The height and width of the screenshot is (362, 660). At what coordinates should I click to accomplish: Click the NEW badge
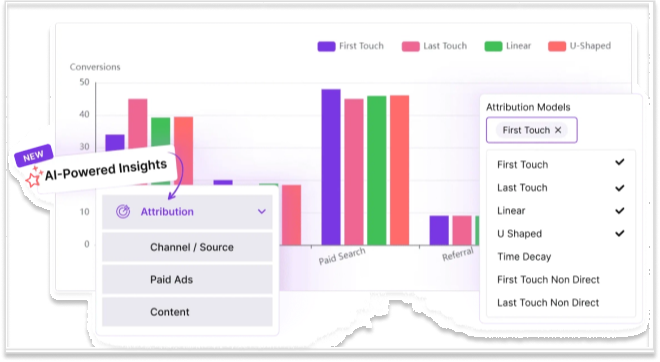pyautogui.click(x=34, y=156)
